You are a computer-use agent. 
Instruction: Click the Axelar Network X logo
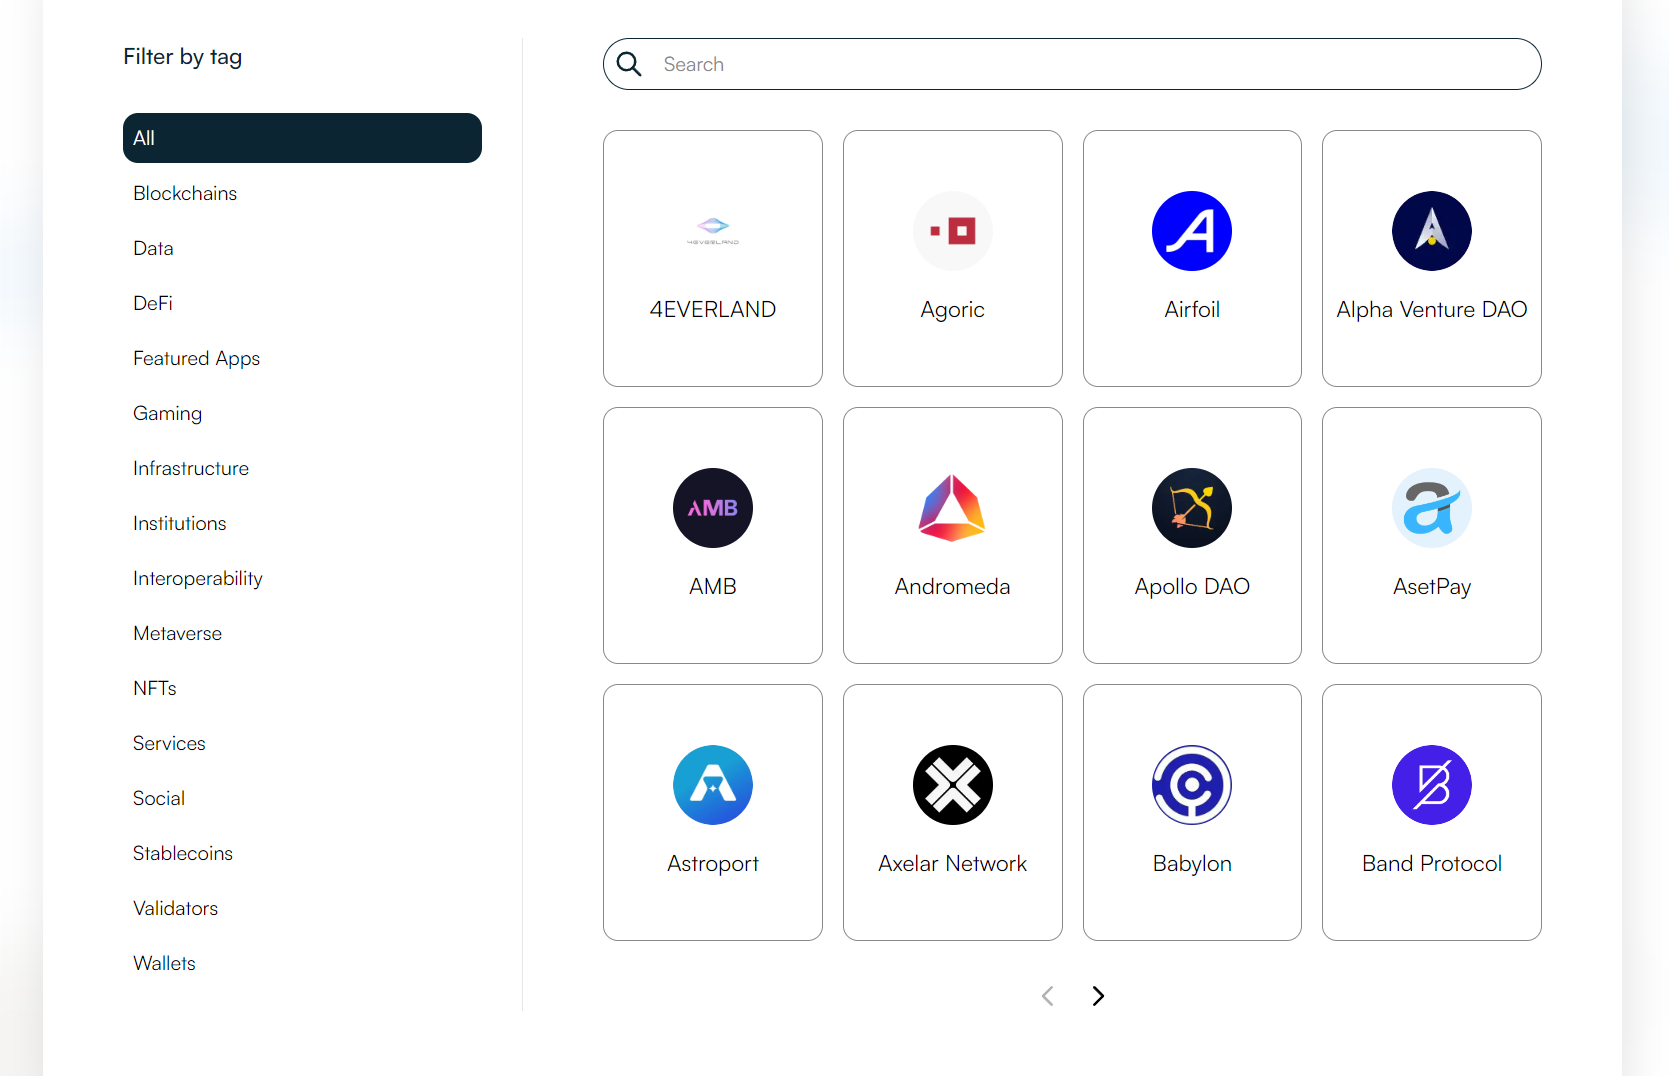(x=953, y=785)
